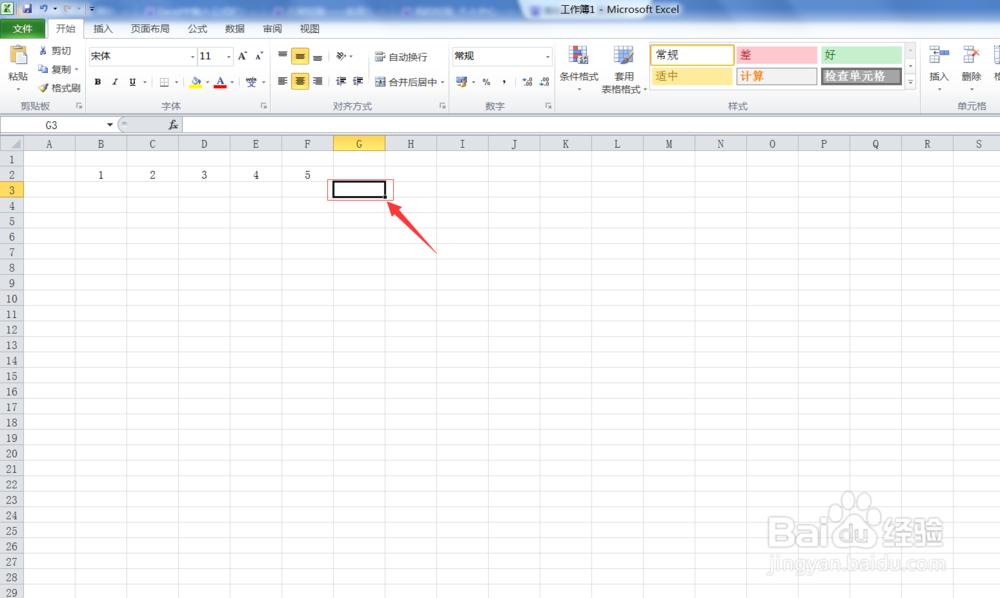
Task: Switch to the Insert (插入) ribbon tab
Action: [103, 29]
